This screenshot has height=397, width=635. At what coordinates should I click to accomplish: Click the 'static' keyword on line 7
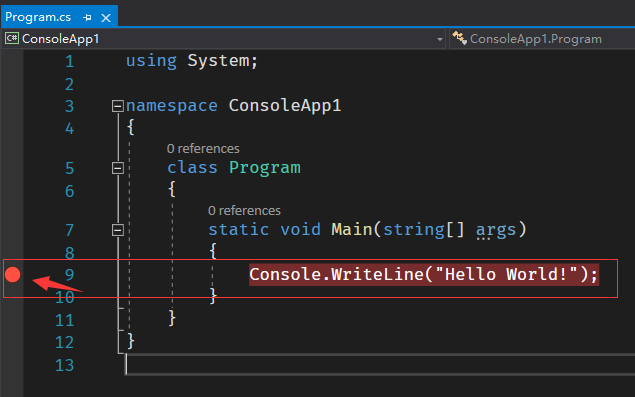[239, 229]
